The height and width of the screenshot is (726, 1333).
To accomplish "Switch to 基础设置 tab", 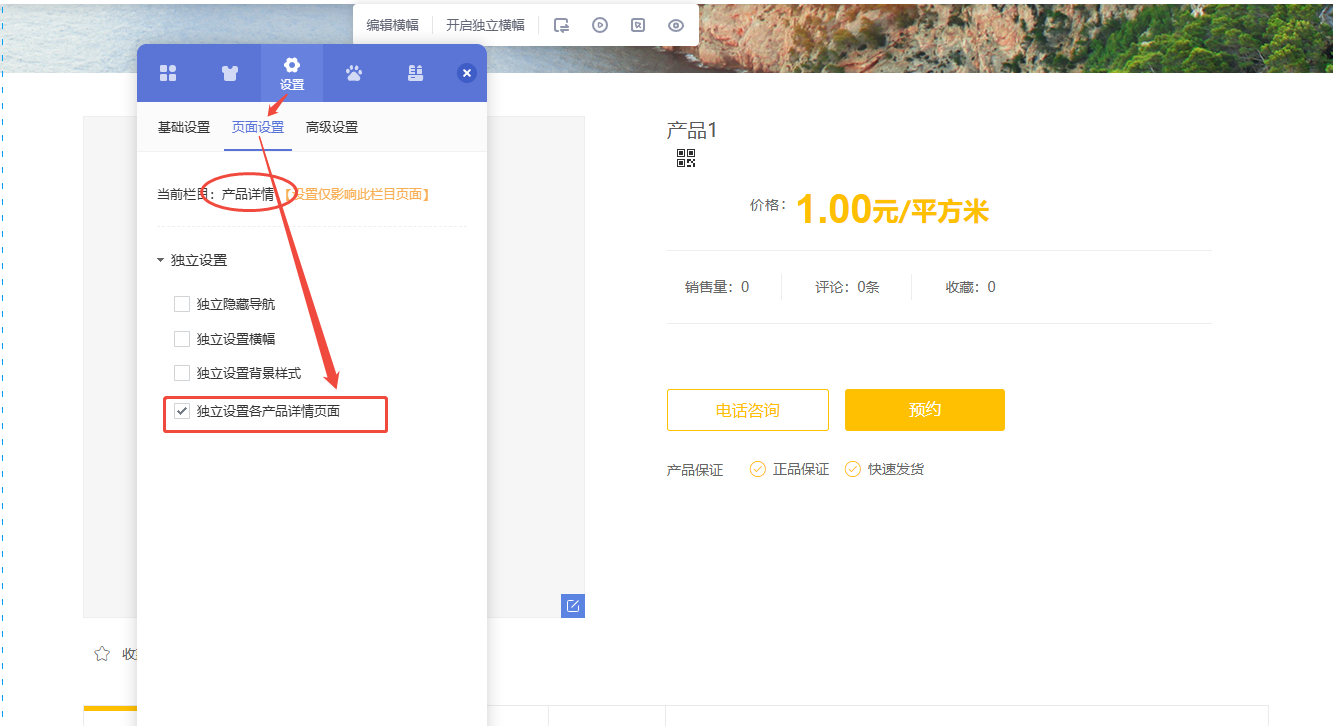I will click(184, 127).
